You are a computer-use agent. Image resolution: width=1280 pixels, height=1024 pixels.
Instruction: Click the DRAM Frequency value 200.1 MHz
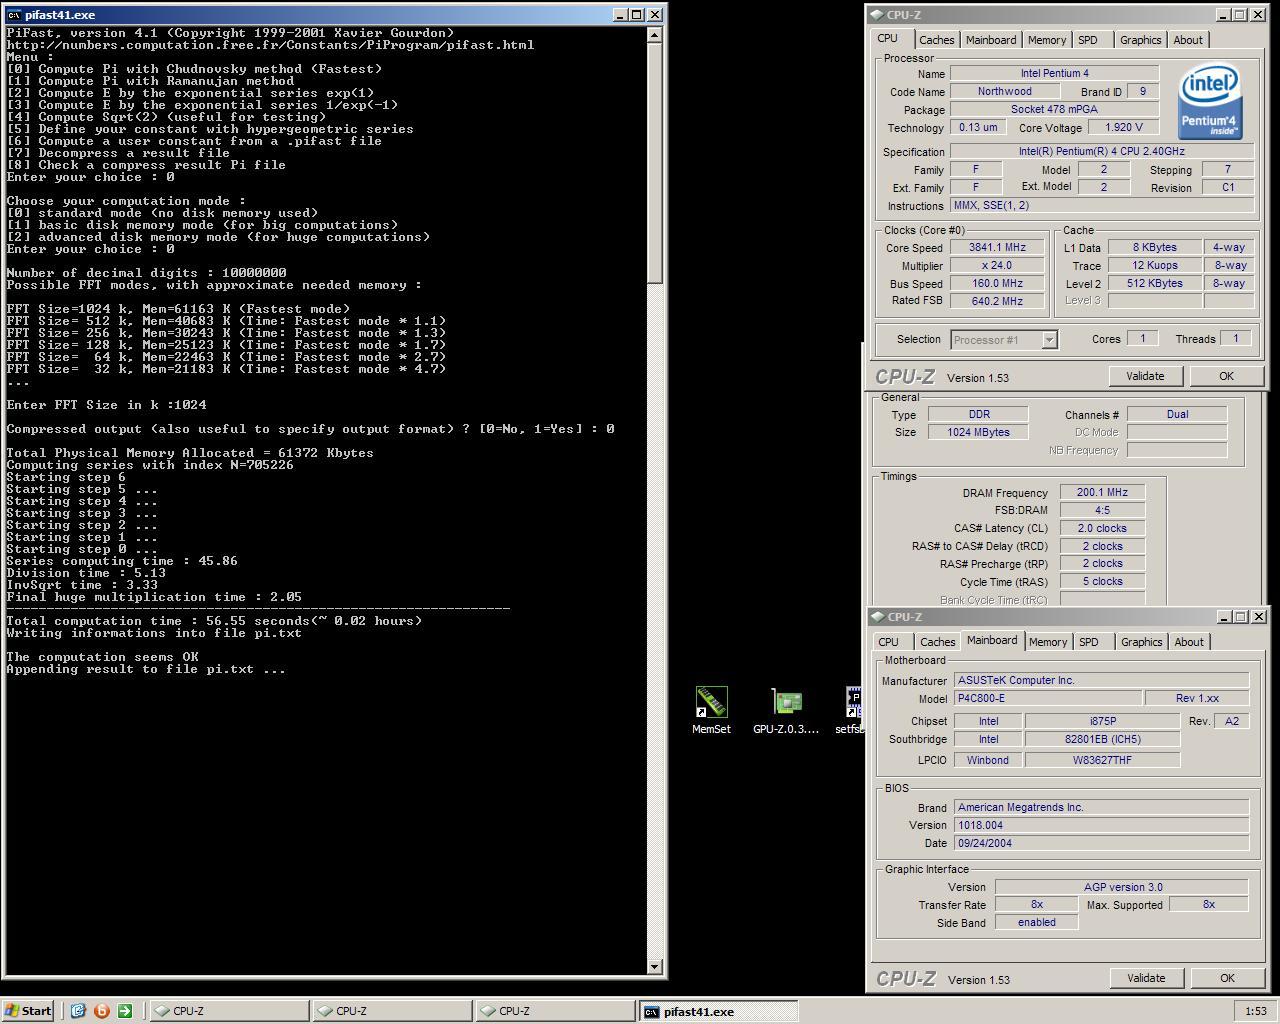tap(1102, 493)
